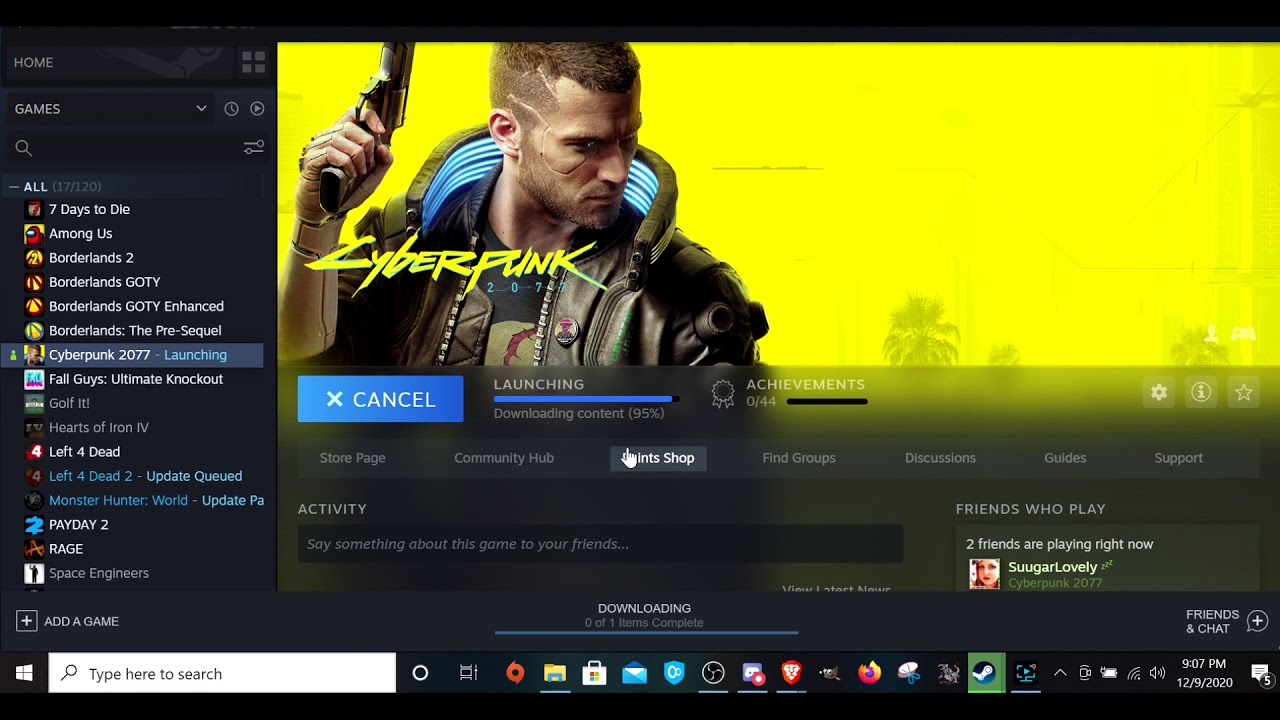
Task: Open Windows Start menu
Action: pyautogui.click(x=24, y=673)
